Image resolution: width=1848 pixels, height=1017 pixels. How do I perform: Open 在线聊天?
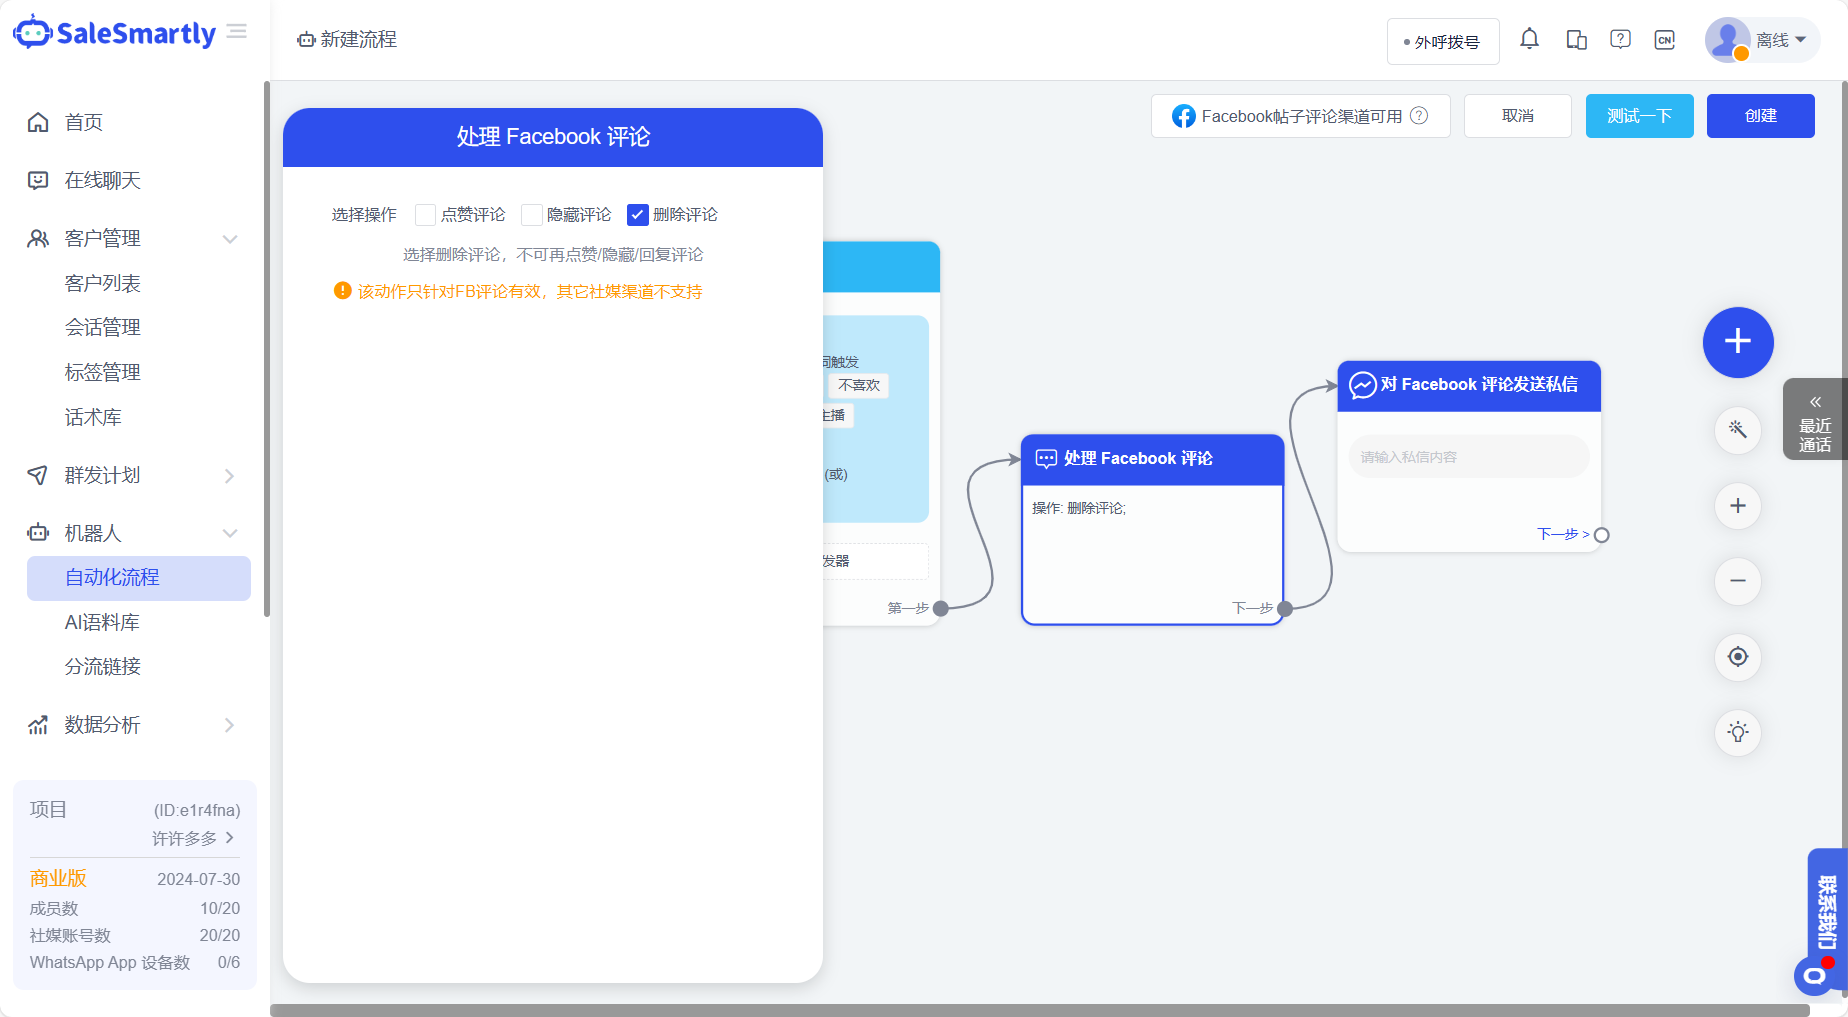[x=103, y=180]
